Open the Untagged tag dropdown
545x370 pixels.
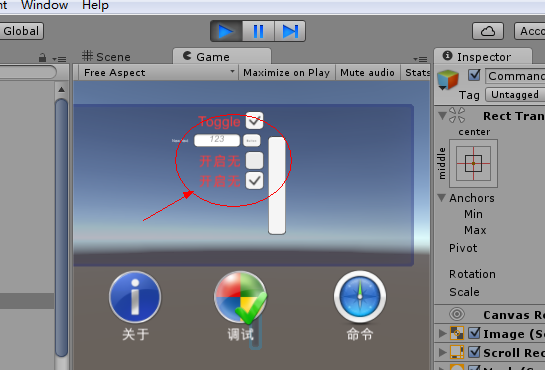click(515, 94)
